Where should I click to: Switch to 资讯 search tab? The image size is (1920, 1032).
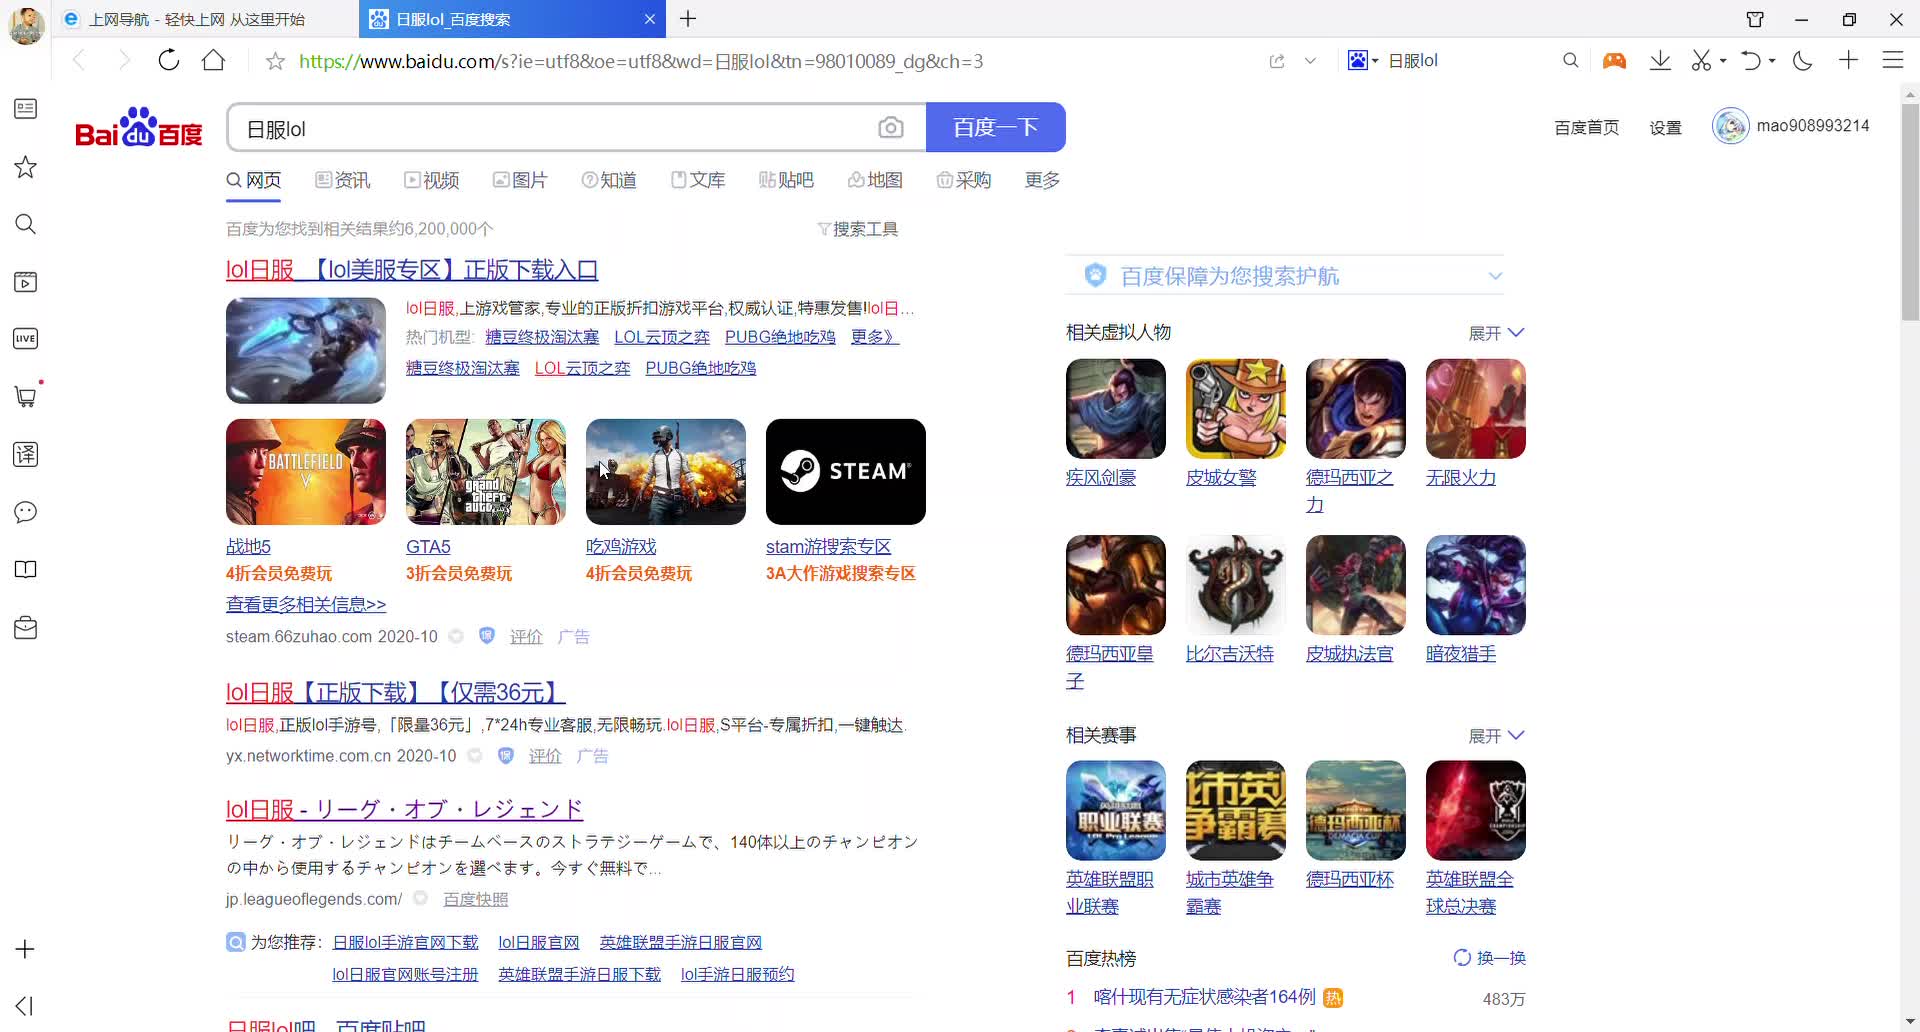pos(343,180)
